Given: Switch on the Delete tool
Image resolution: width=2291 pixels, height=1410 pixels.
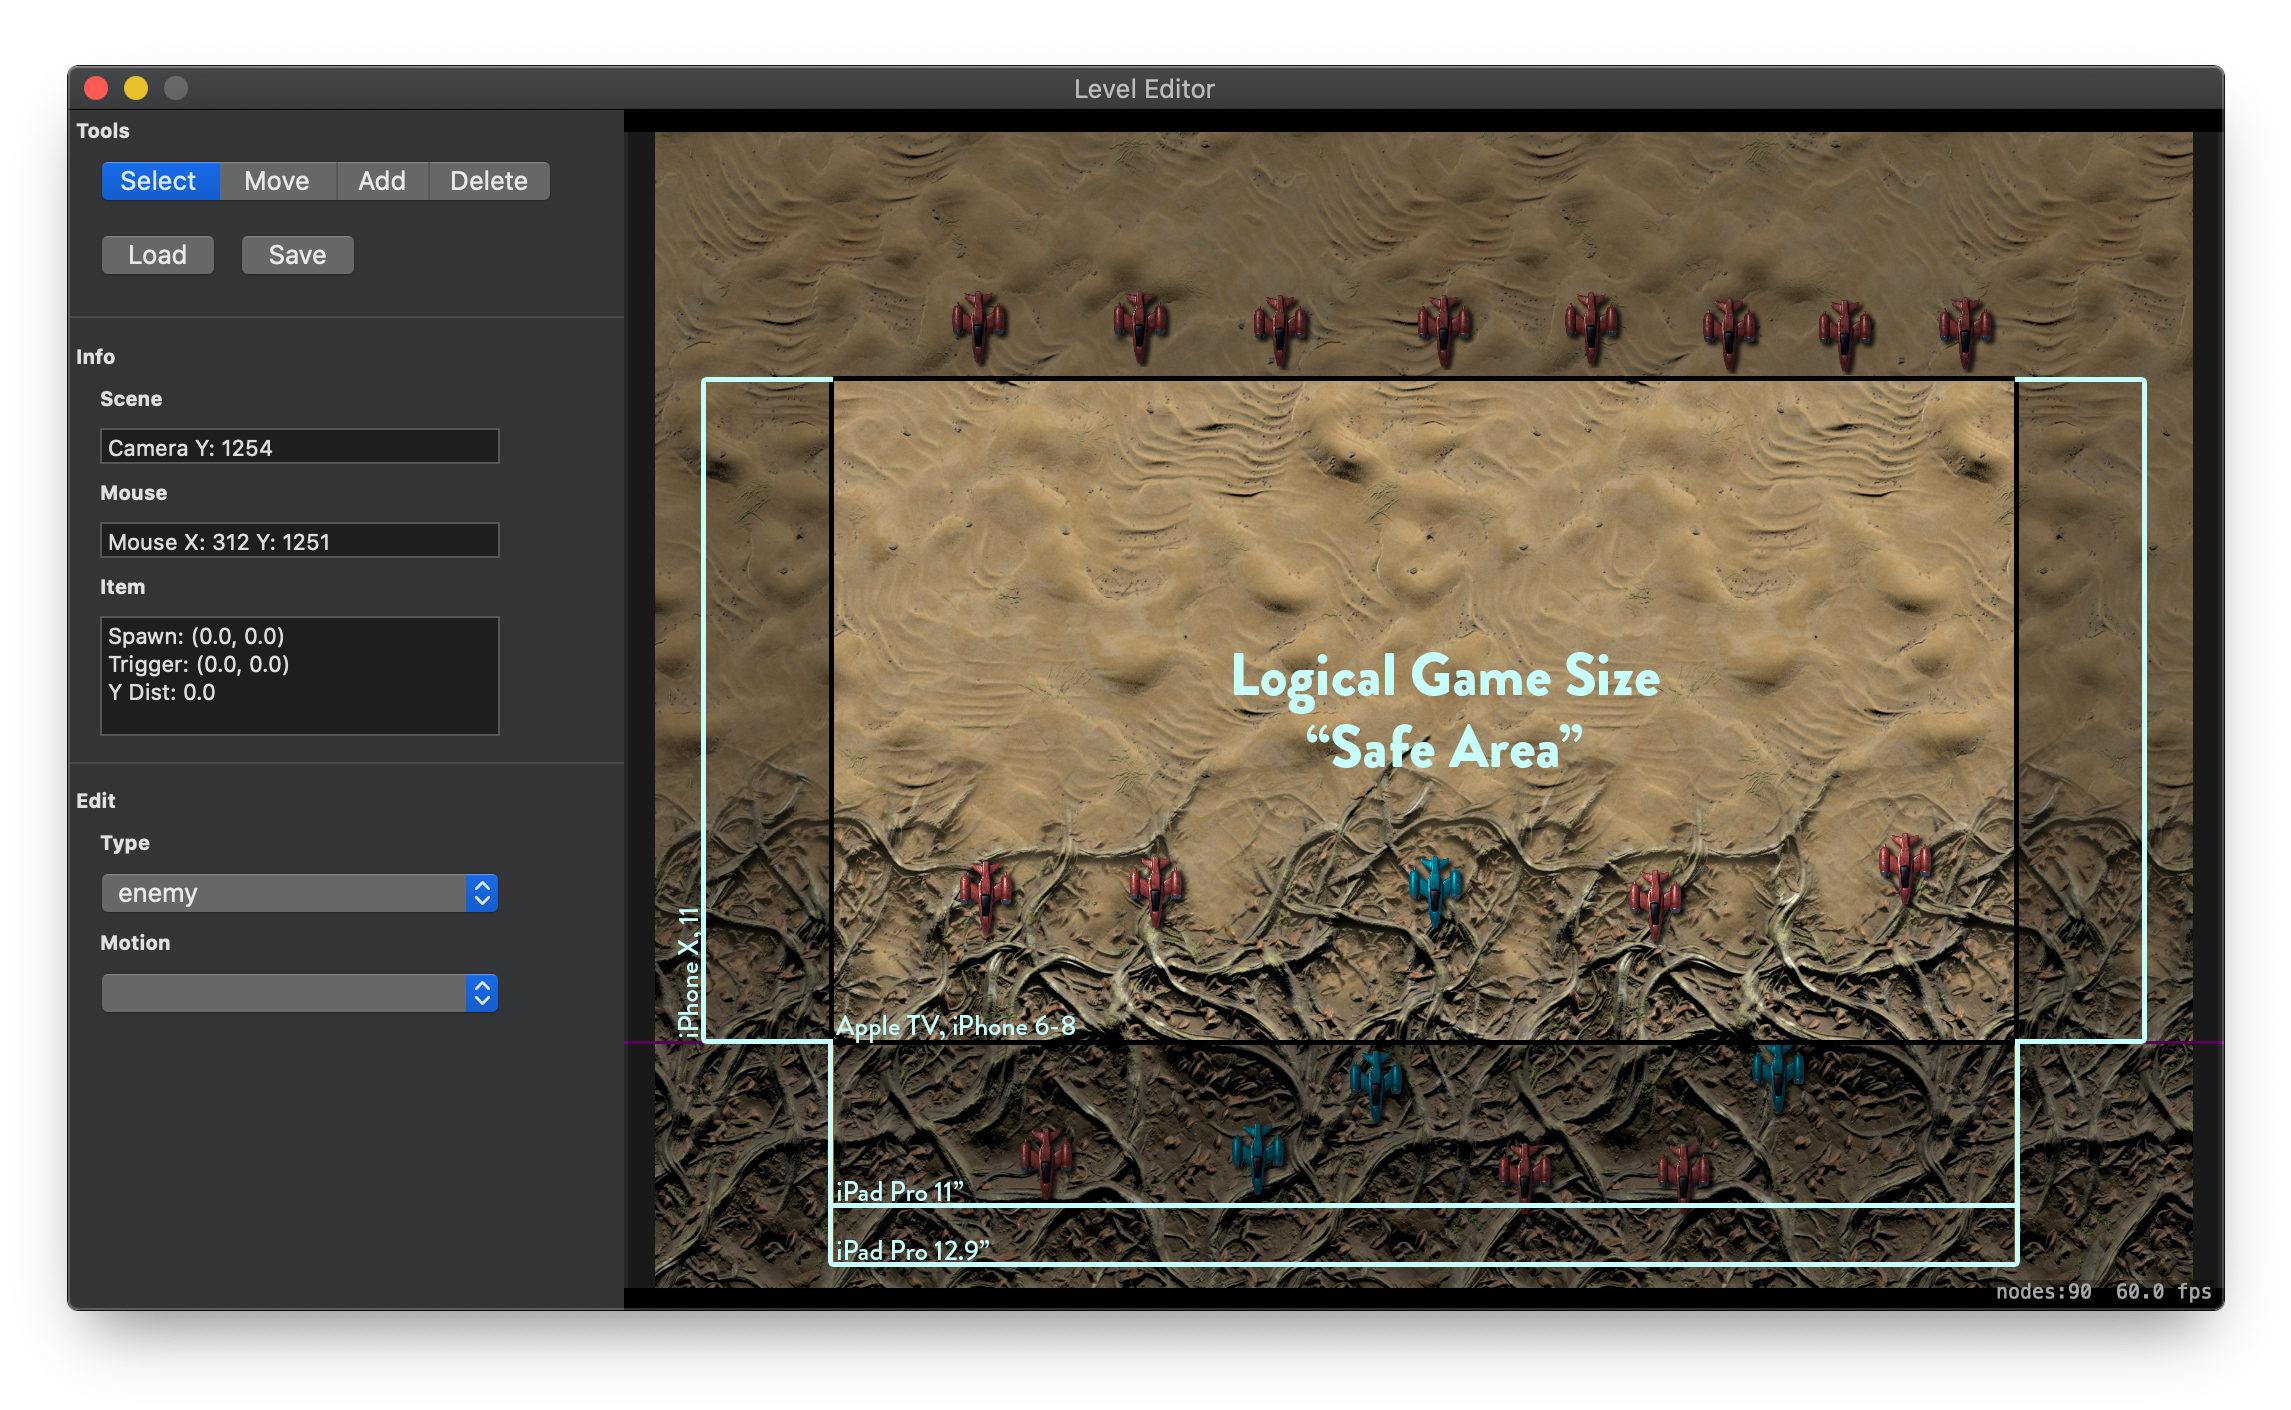Looking at the screenshot, I should pyautogui.click(x=488, y=181).
